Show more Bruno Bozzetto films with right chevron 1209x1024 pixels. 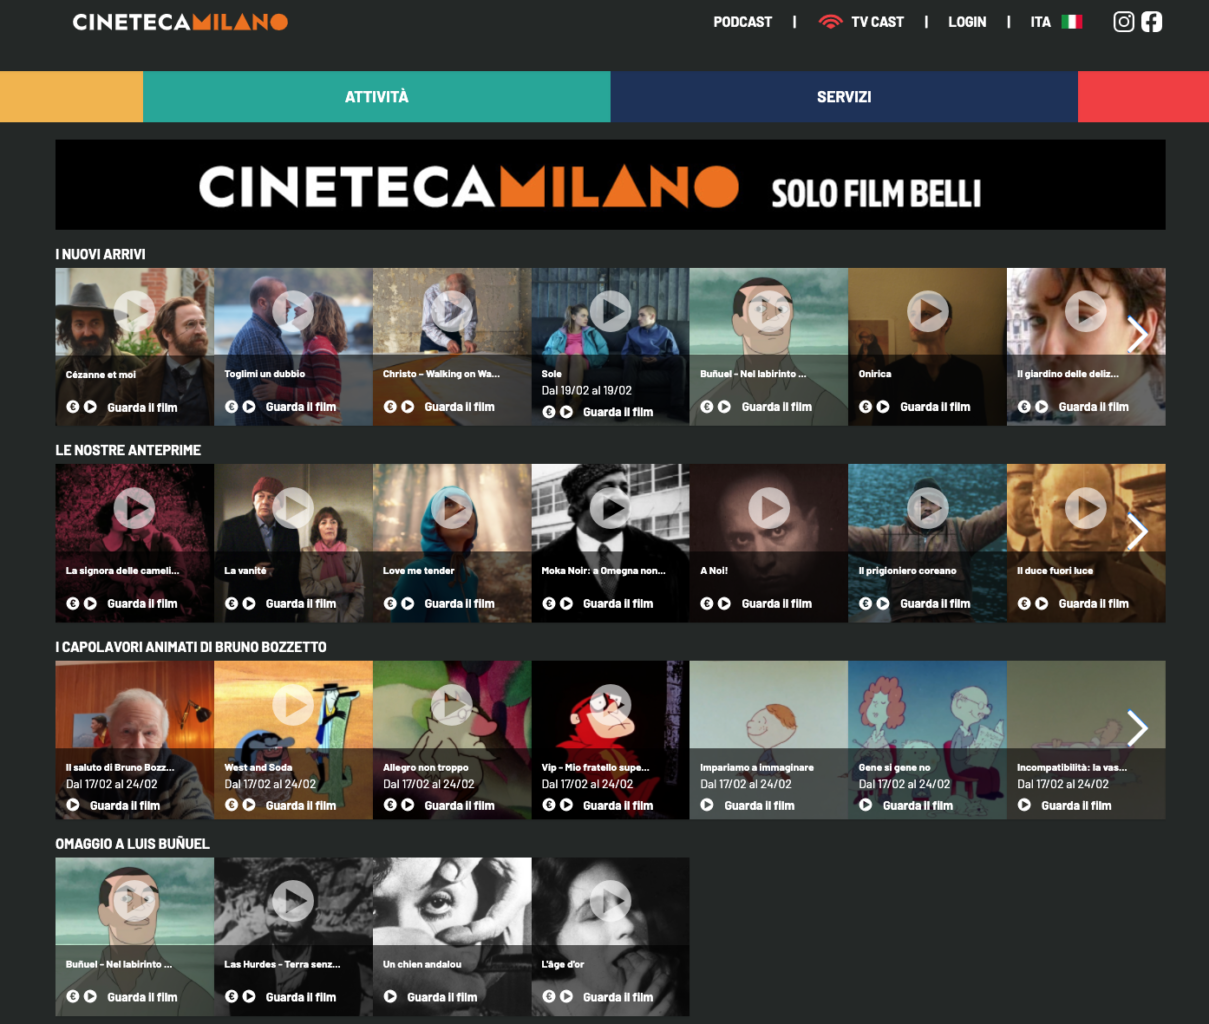coord(1137,728)
